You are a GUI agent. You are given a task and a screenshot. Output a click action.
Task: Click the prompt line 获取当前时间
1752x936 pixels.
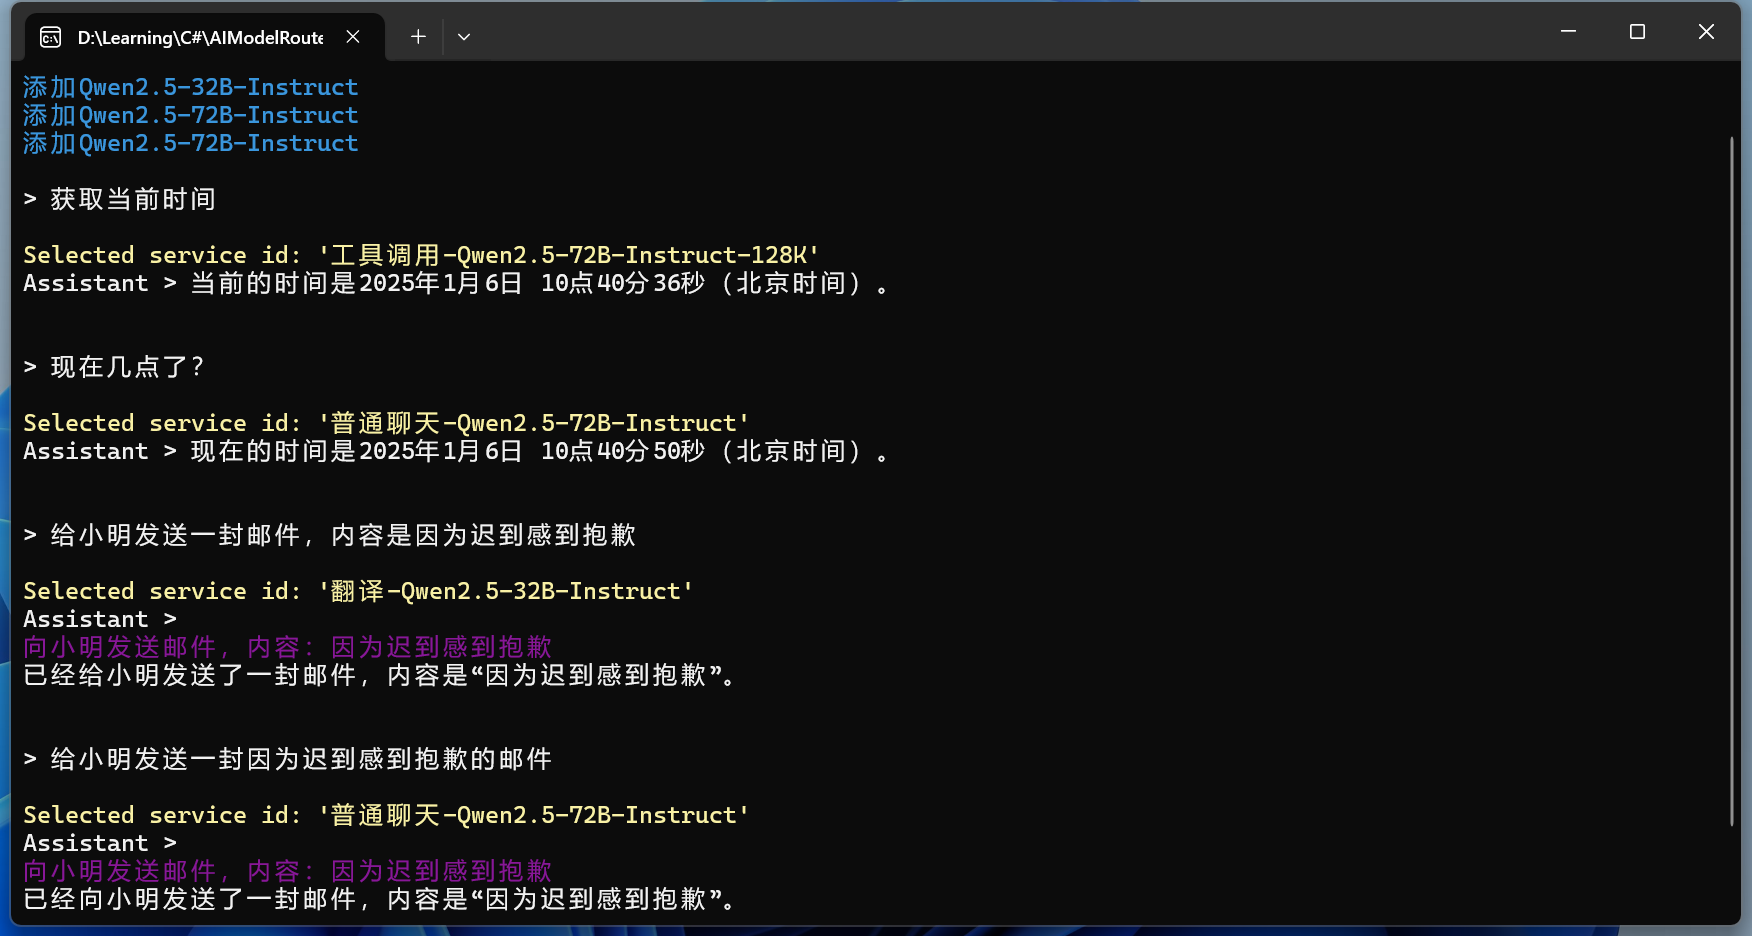[x=132, y=200]
